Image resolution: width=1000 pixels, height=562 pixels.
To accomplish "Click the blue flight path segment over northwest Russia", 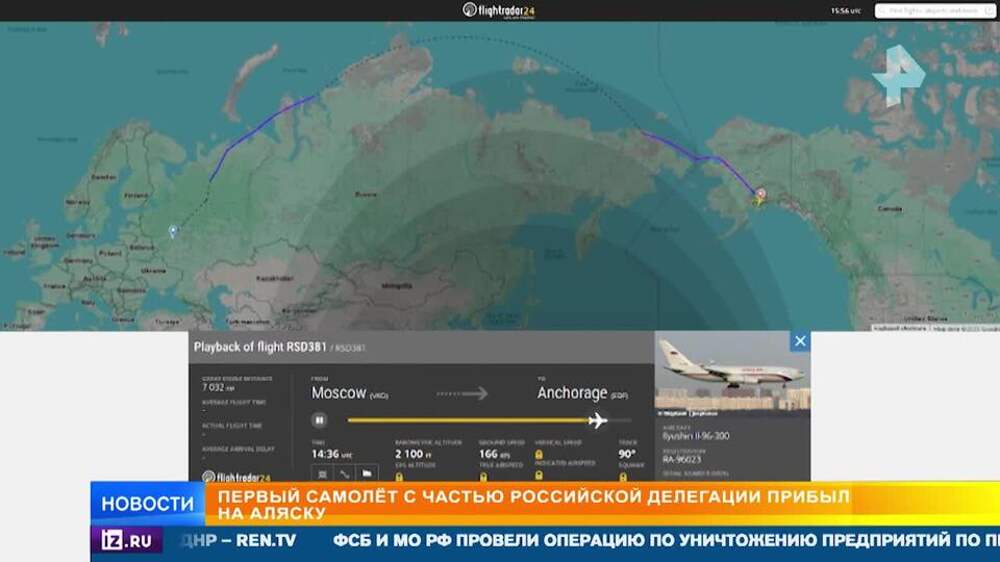I will point(255,131).
